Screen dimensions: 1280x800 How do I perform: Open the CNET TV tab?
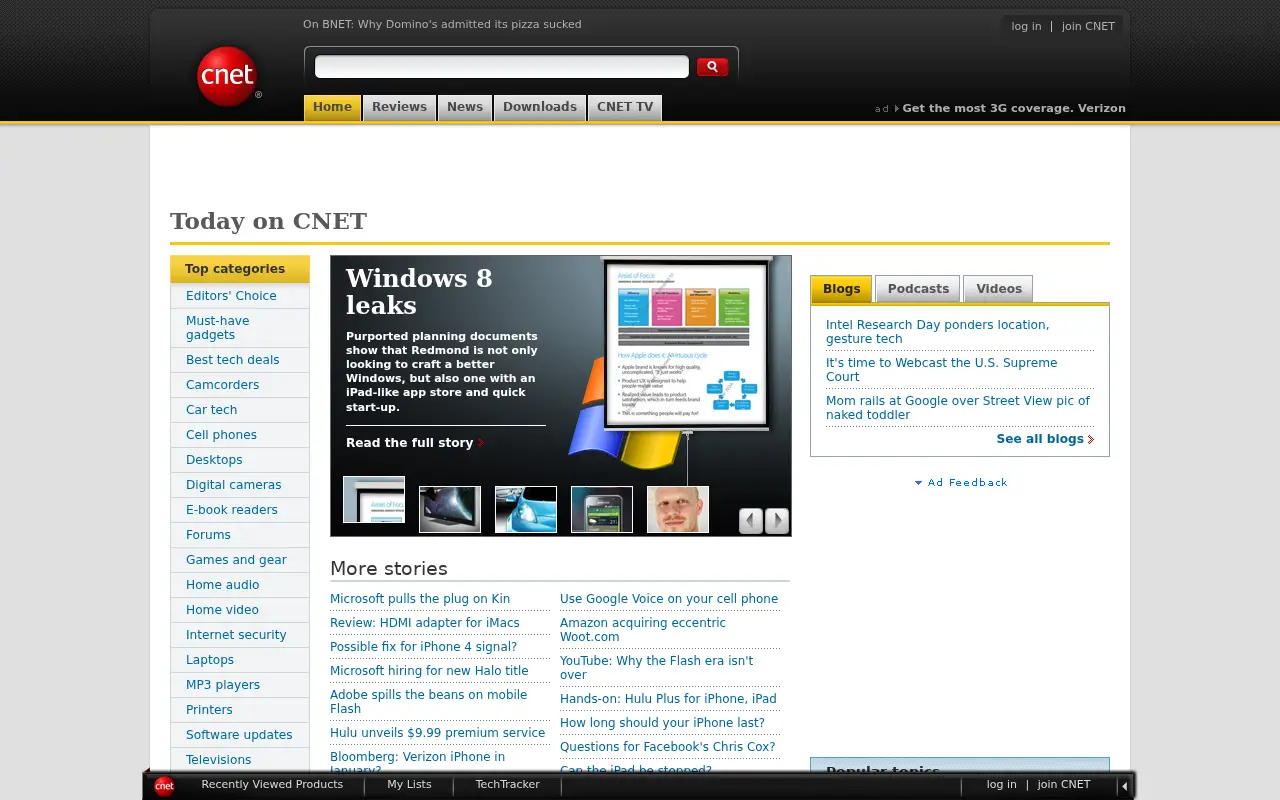pos(625,108)
